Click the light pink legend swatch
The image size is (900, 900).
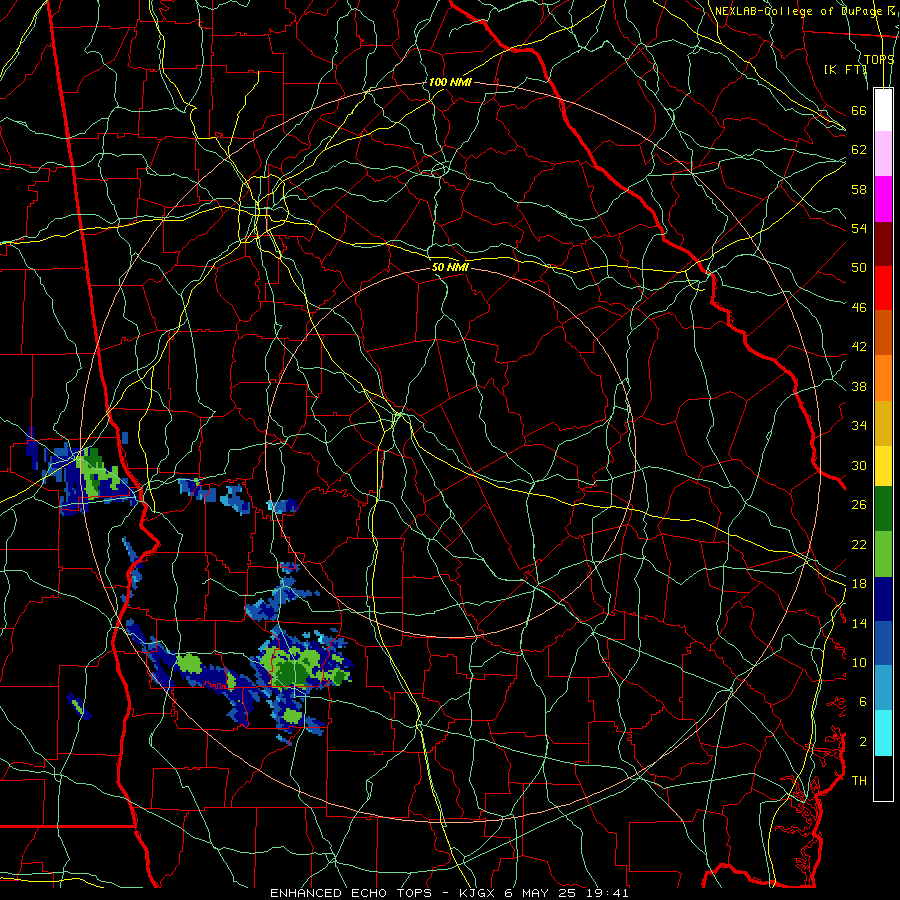[x=883, y=154]
